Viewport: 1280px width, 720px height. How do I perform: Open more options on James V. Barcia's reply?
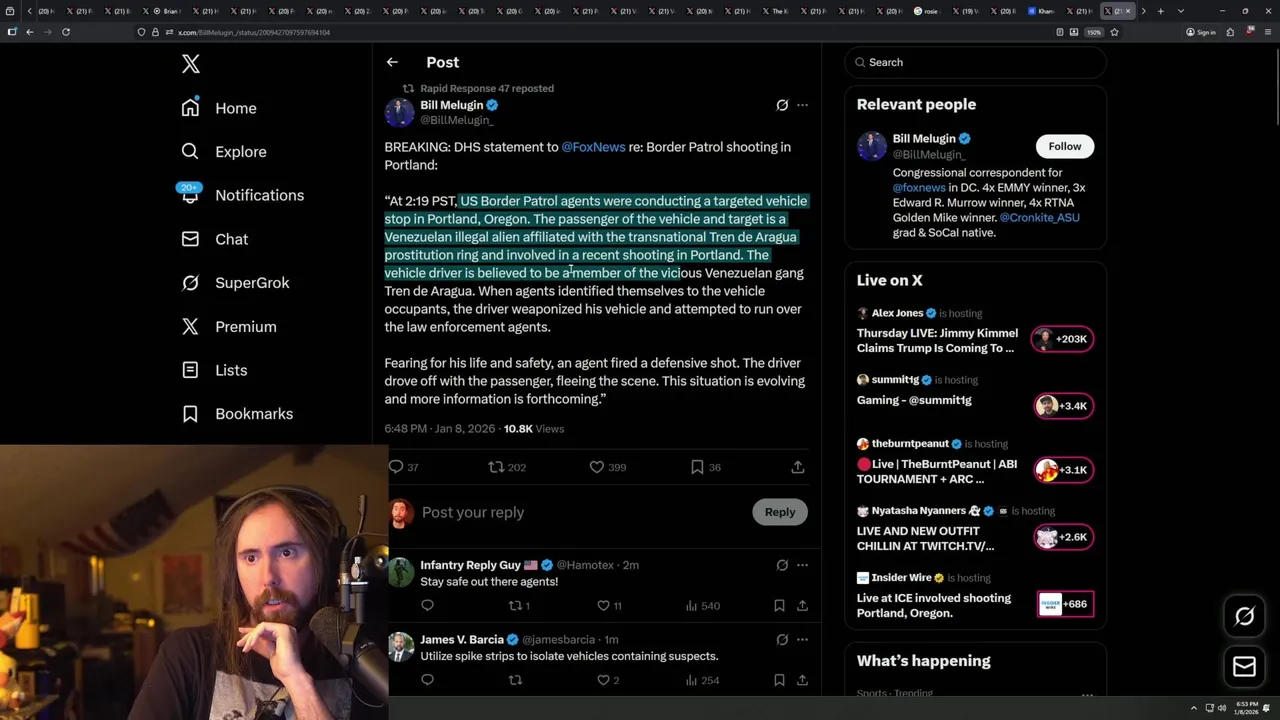802,639
